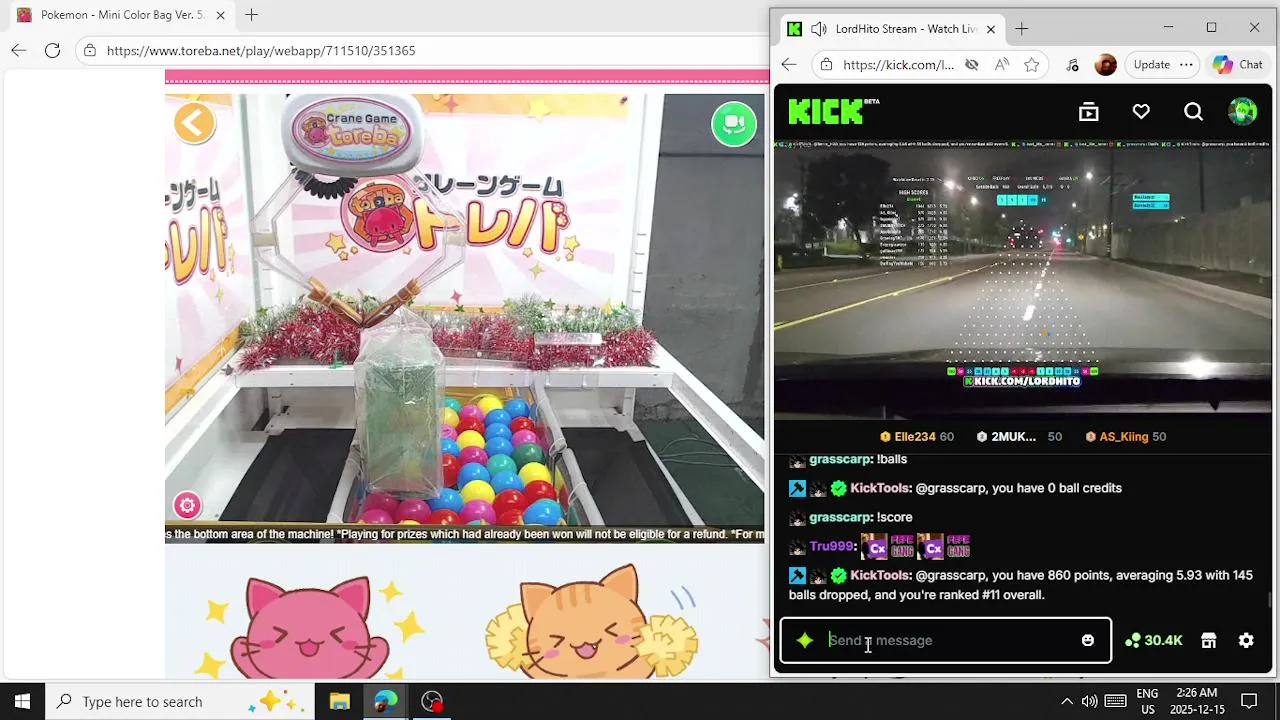Image resolution: width=1280 pixels, height=720 pixels.
Task: Click the toreba.net address bar URL
Action: coord(260,50)
